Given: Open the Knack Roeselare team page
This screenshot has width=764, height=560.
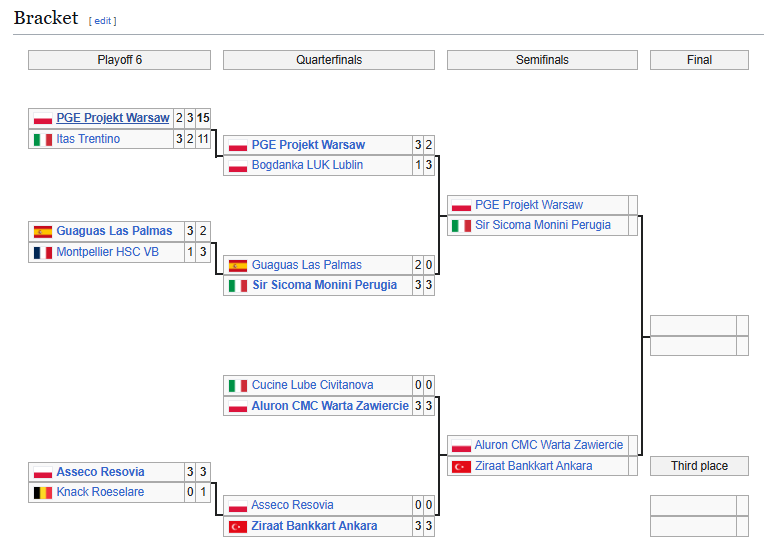Looking at the screenshot, I should 100,492.
